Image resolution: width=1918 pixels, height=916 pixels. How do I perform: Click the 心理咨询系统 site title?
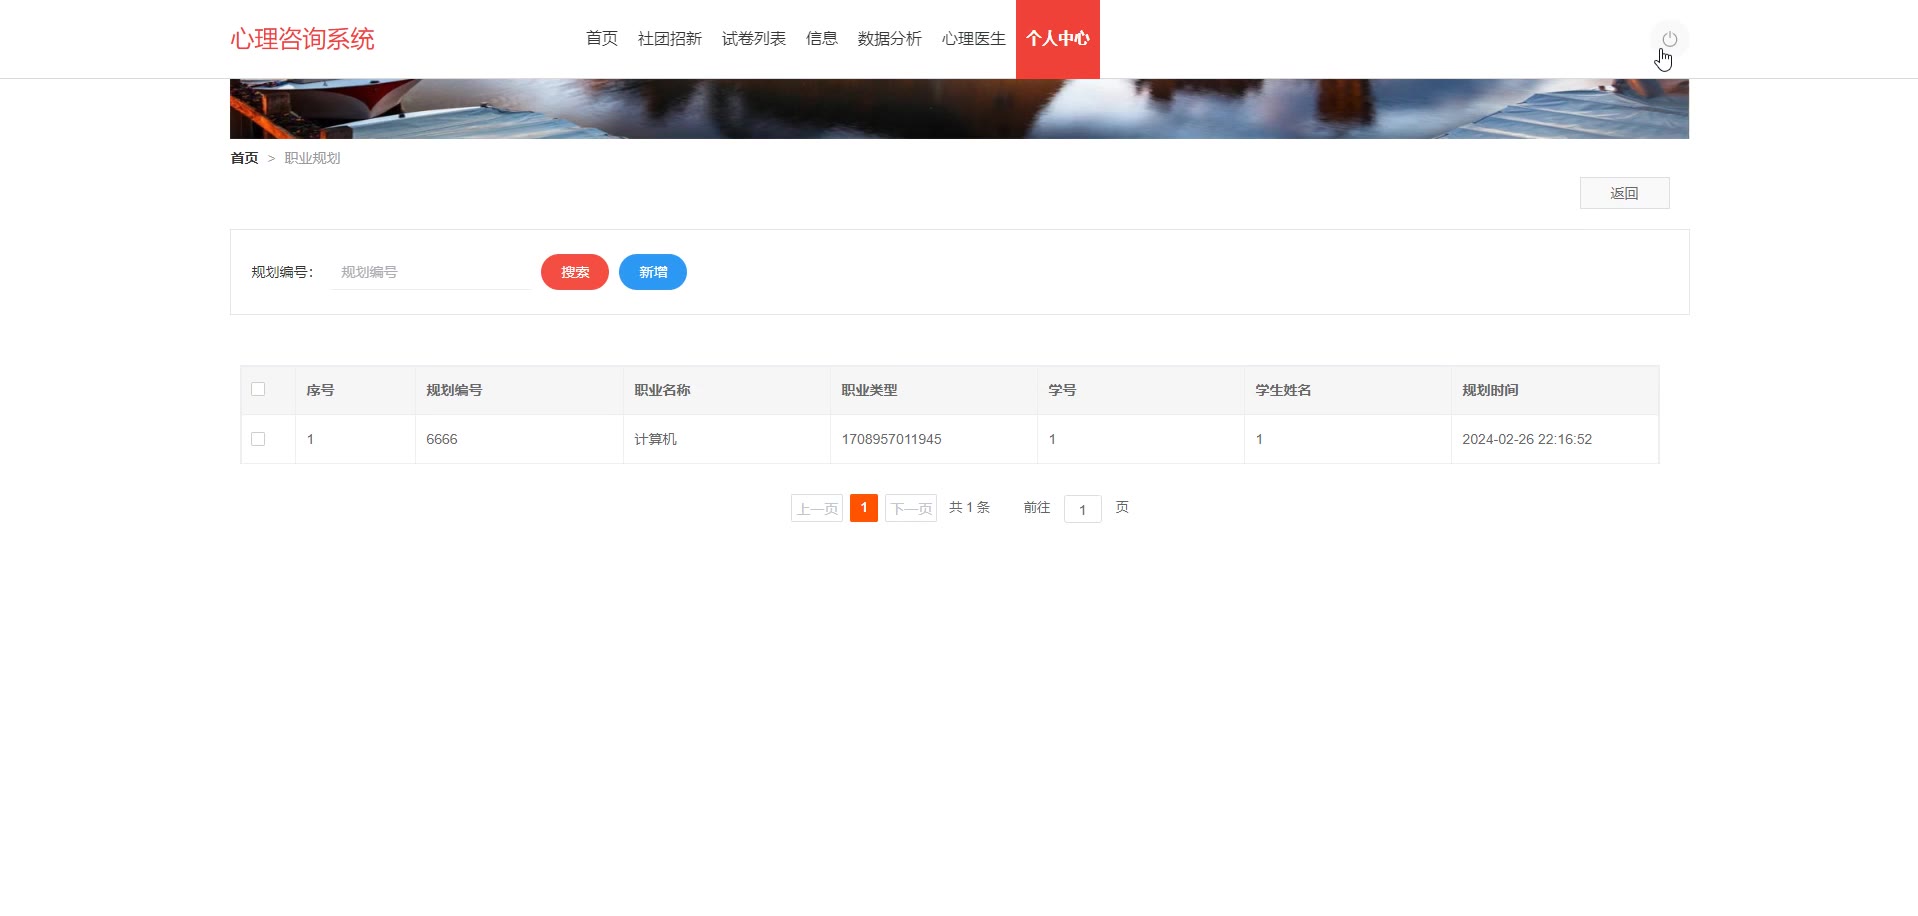[x=302, y=39]
